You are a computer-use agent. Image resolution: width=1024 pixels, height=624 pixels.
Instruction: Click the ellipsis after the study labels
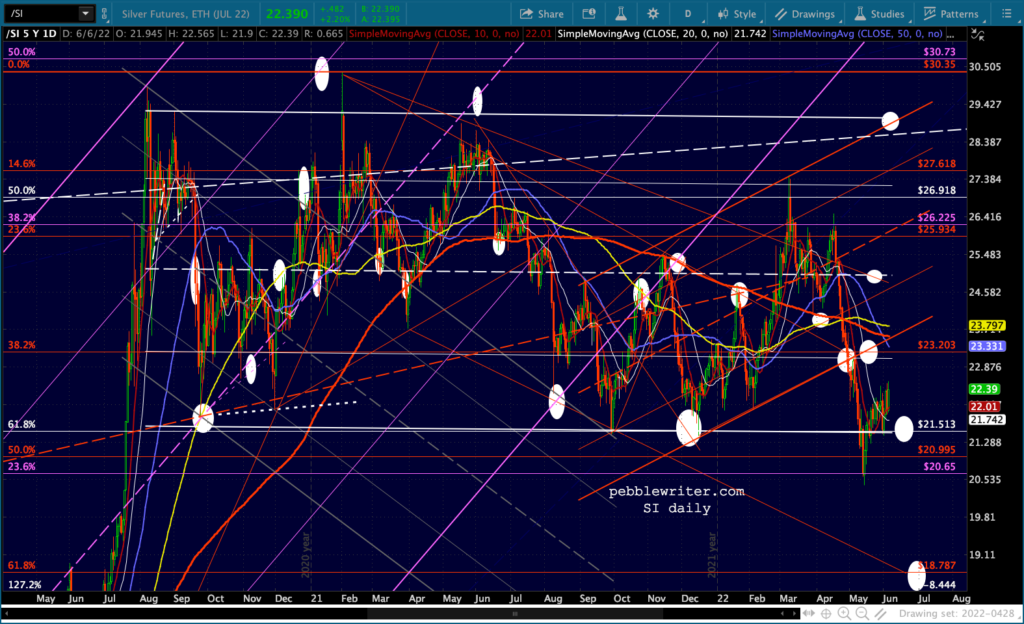[x=952, y=33]
